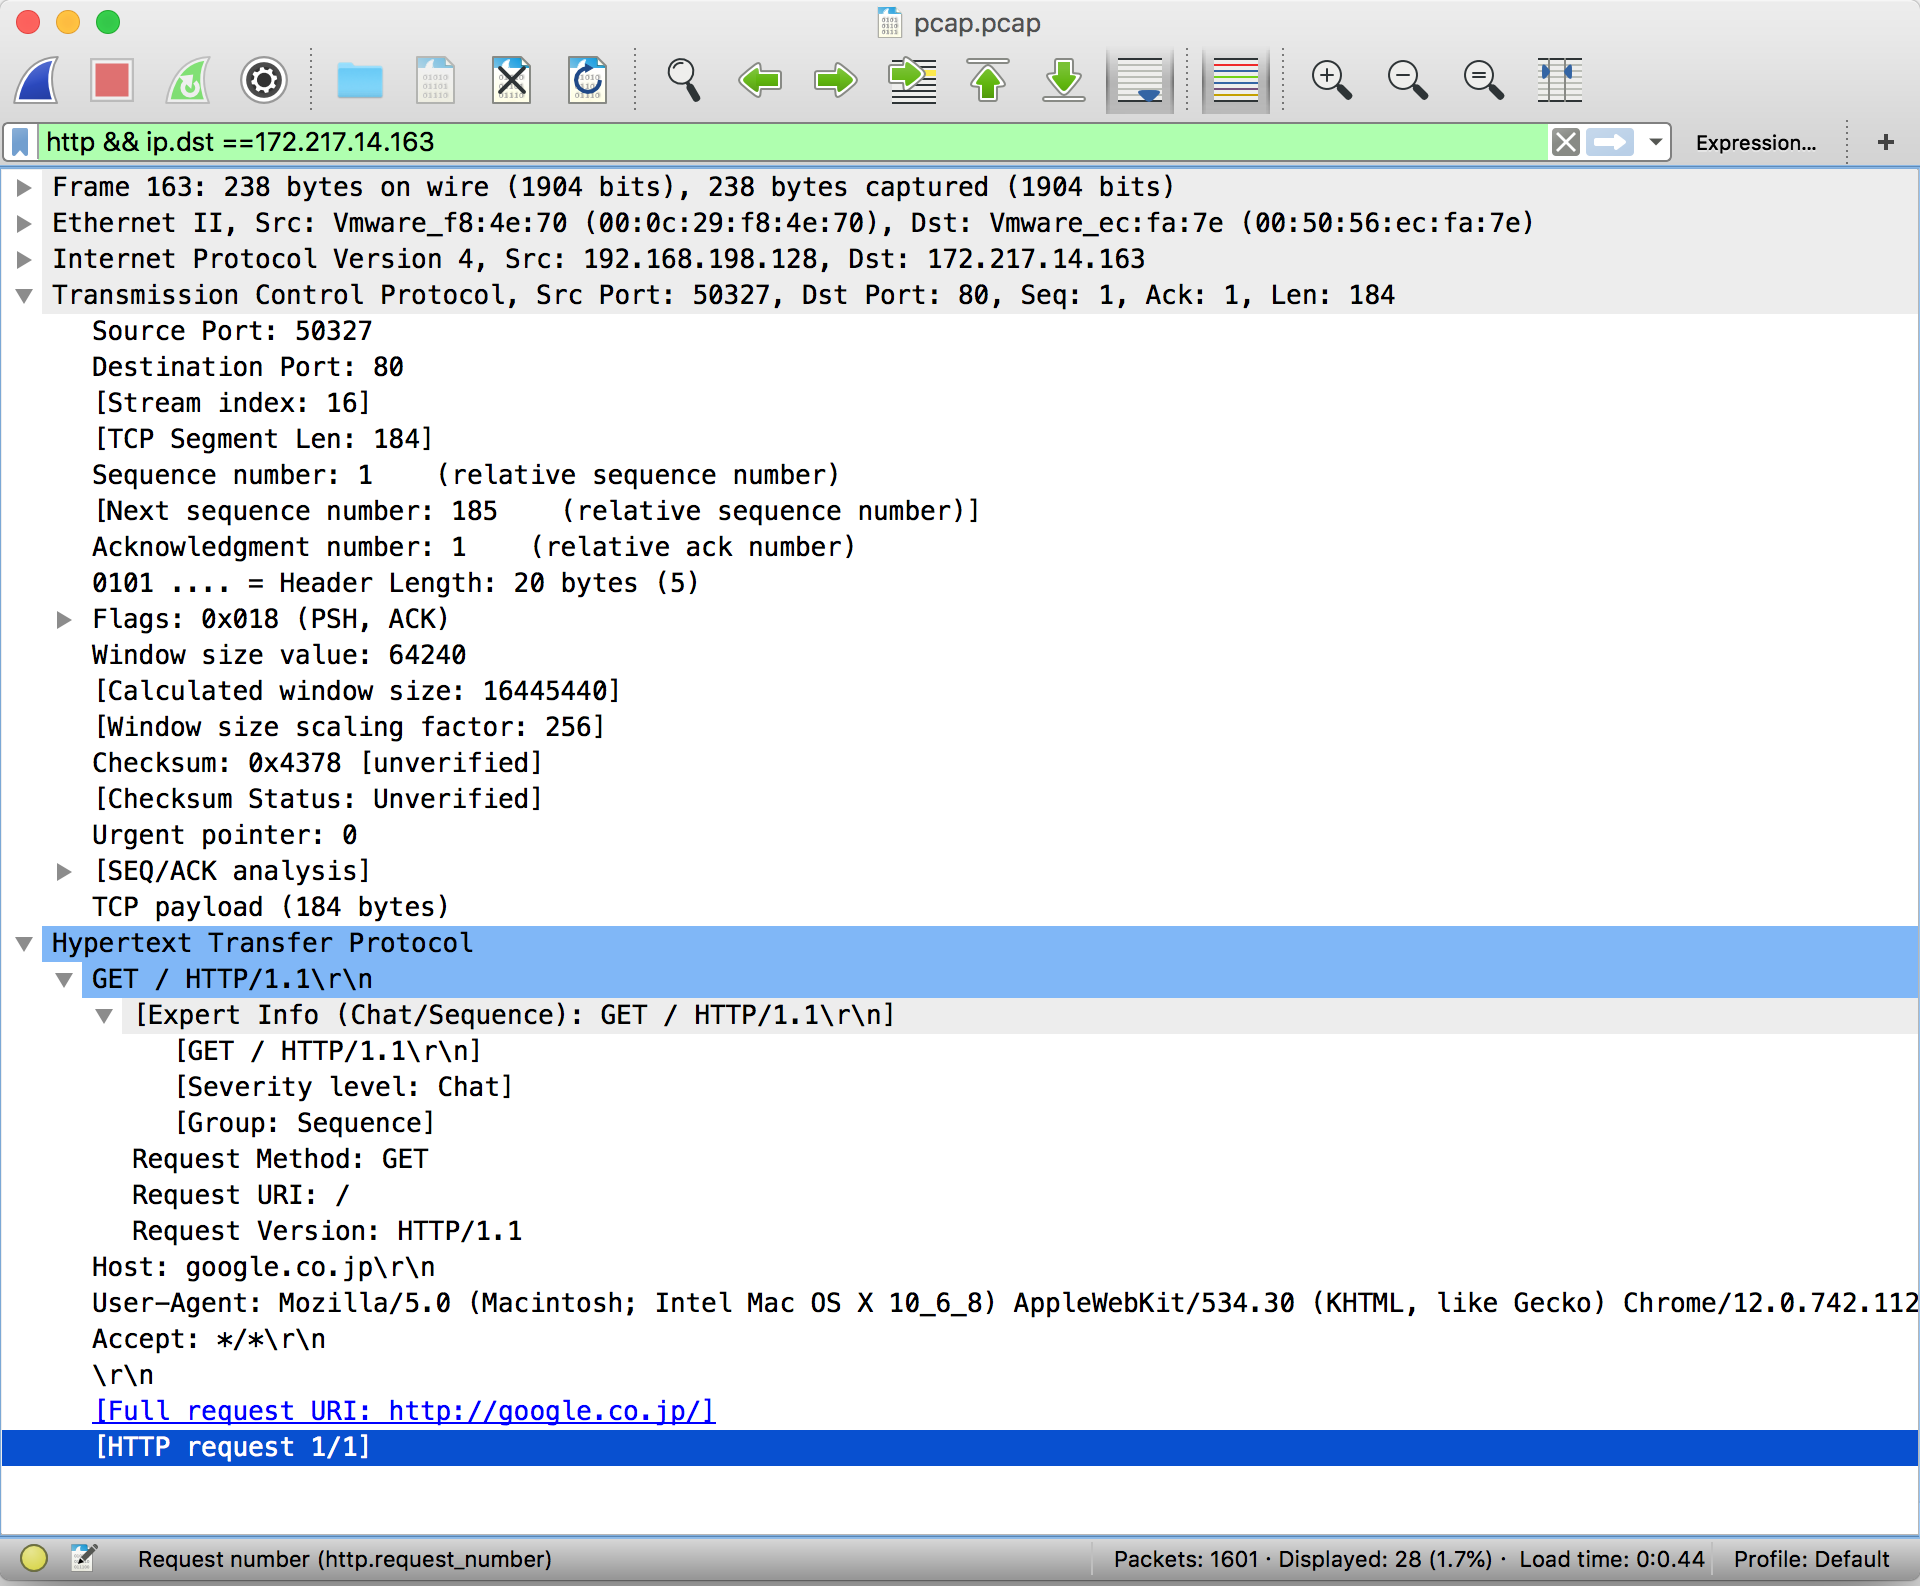The image size is (1920, 1586).
Task: Reload this capture file
Action: coord(588,80)
